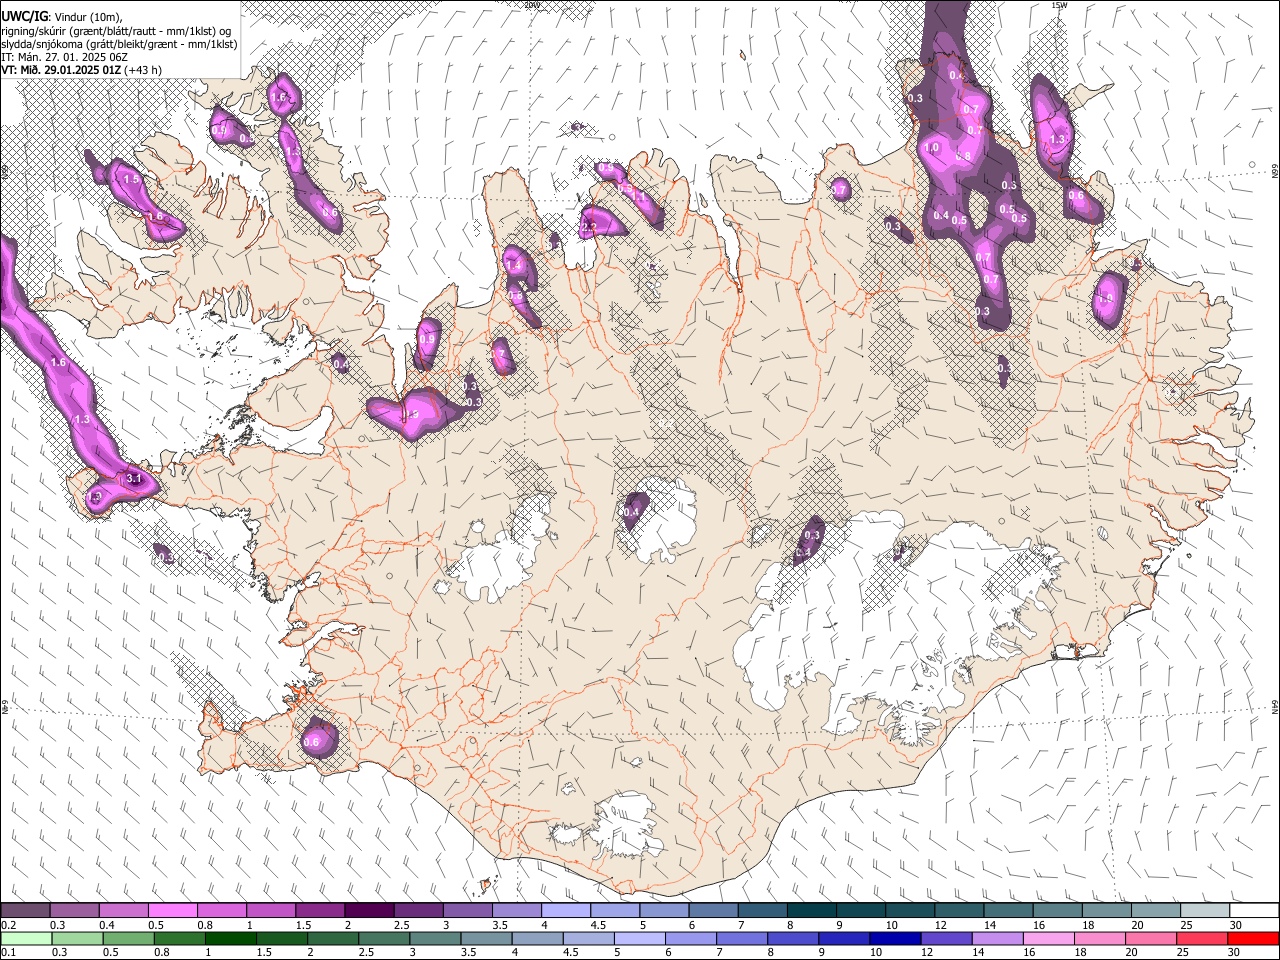Select lower legend swatch between 6 and 7
This screenshot has width=1280, height=960.
(691, 938)
